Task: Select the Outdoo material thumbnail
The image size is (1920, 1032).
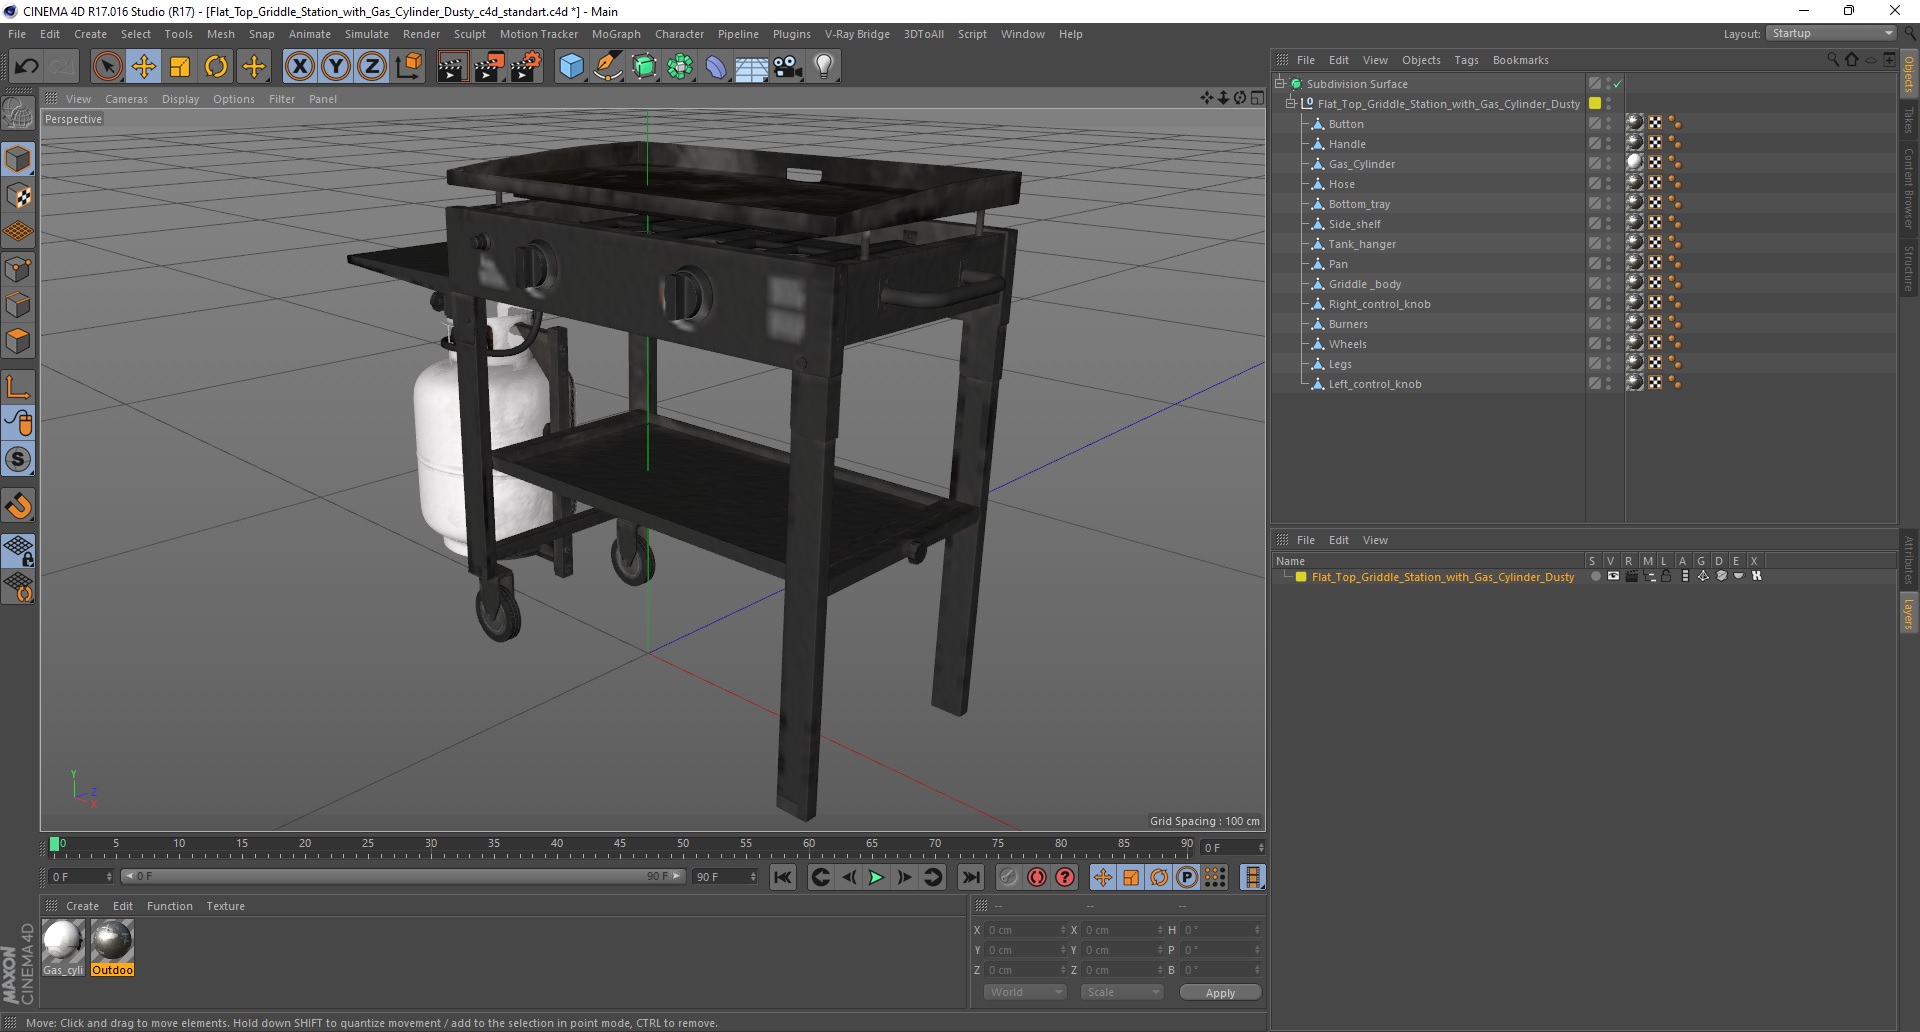Action: (112, 947)
